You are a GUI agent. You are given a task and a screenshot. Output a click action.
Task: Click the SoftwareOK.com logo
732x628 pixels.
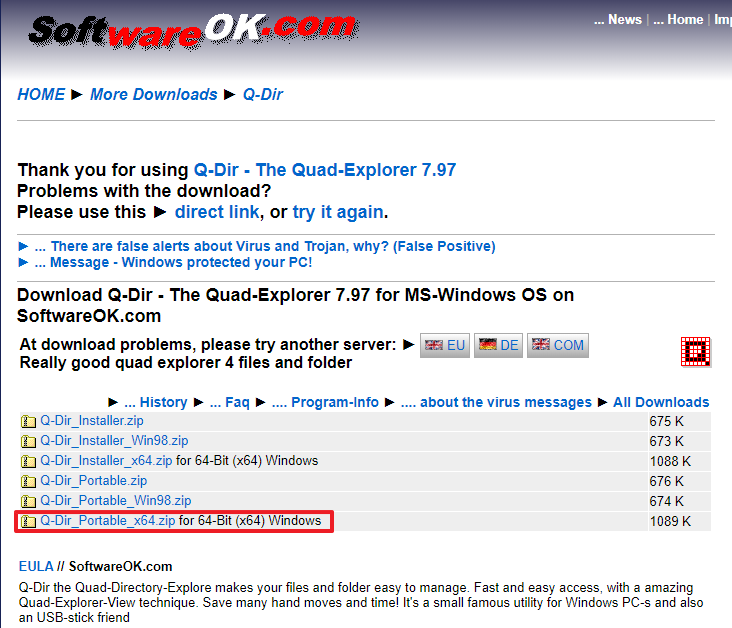coord(194,31)
